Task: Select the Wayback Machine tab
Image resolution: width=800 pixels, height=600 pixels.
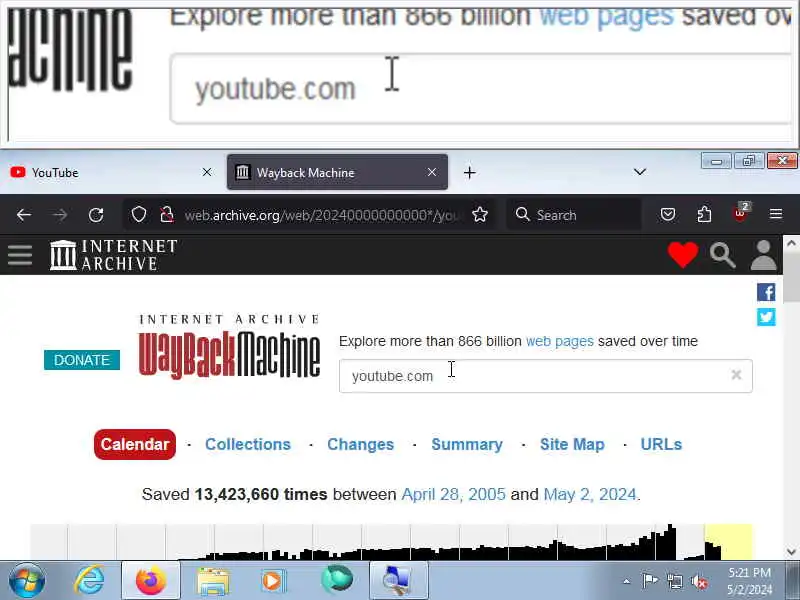Action: [337, 172]
